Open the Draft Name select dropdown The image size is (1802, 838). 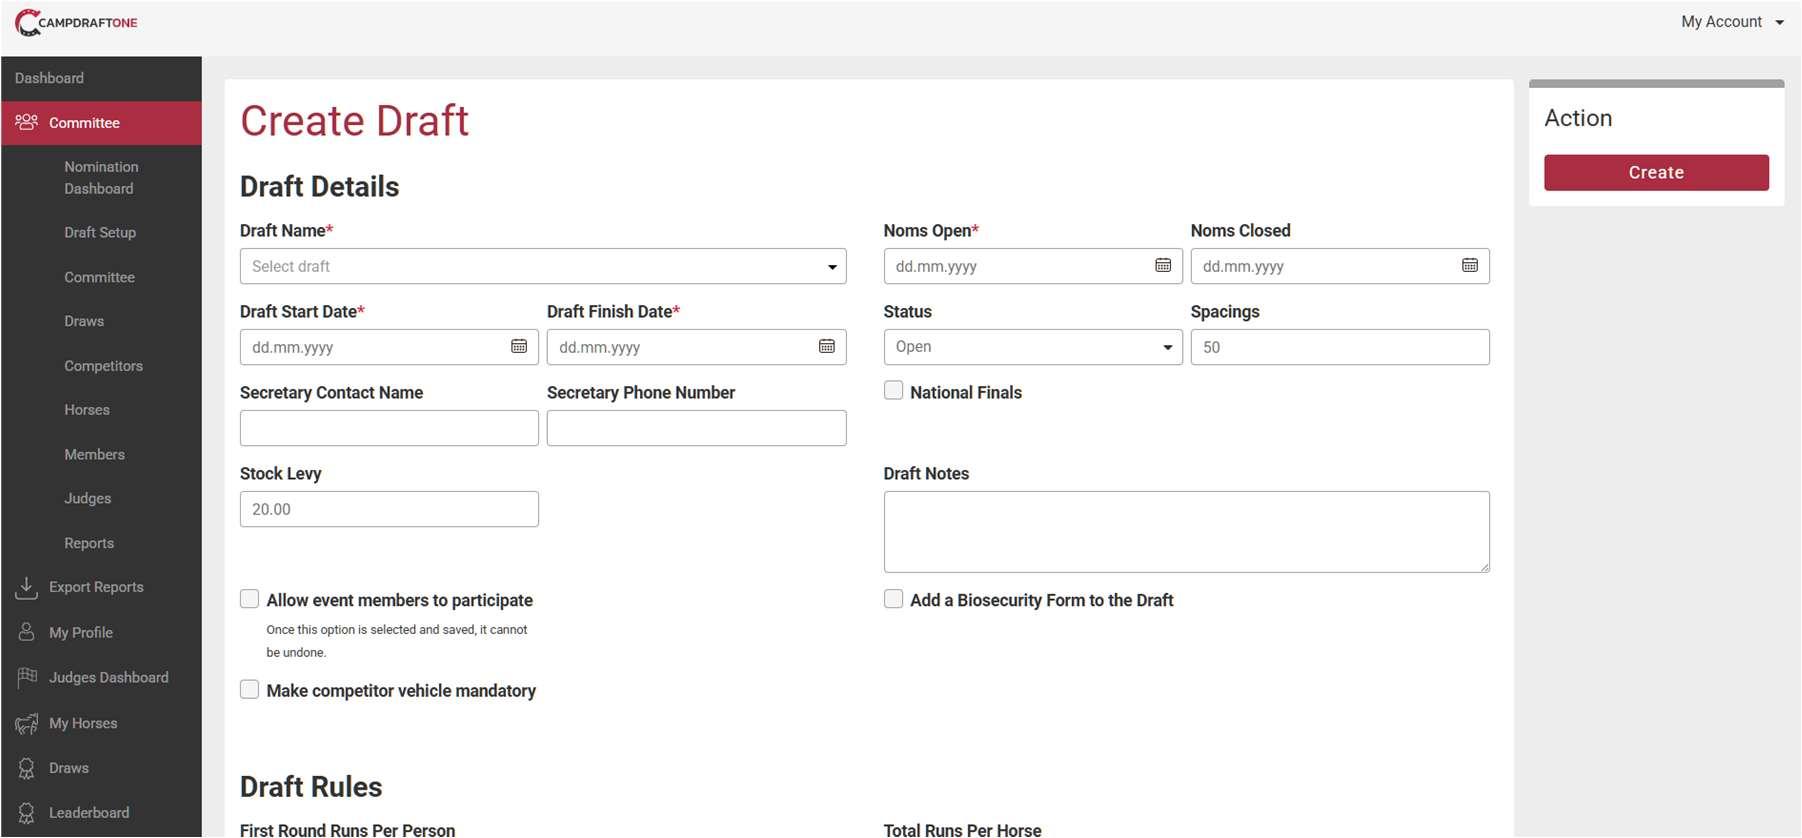click(543, 267)
